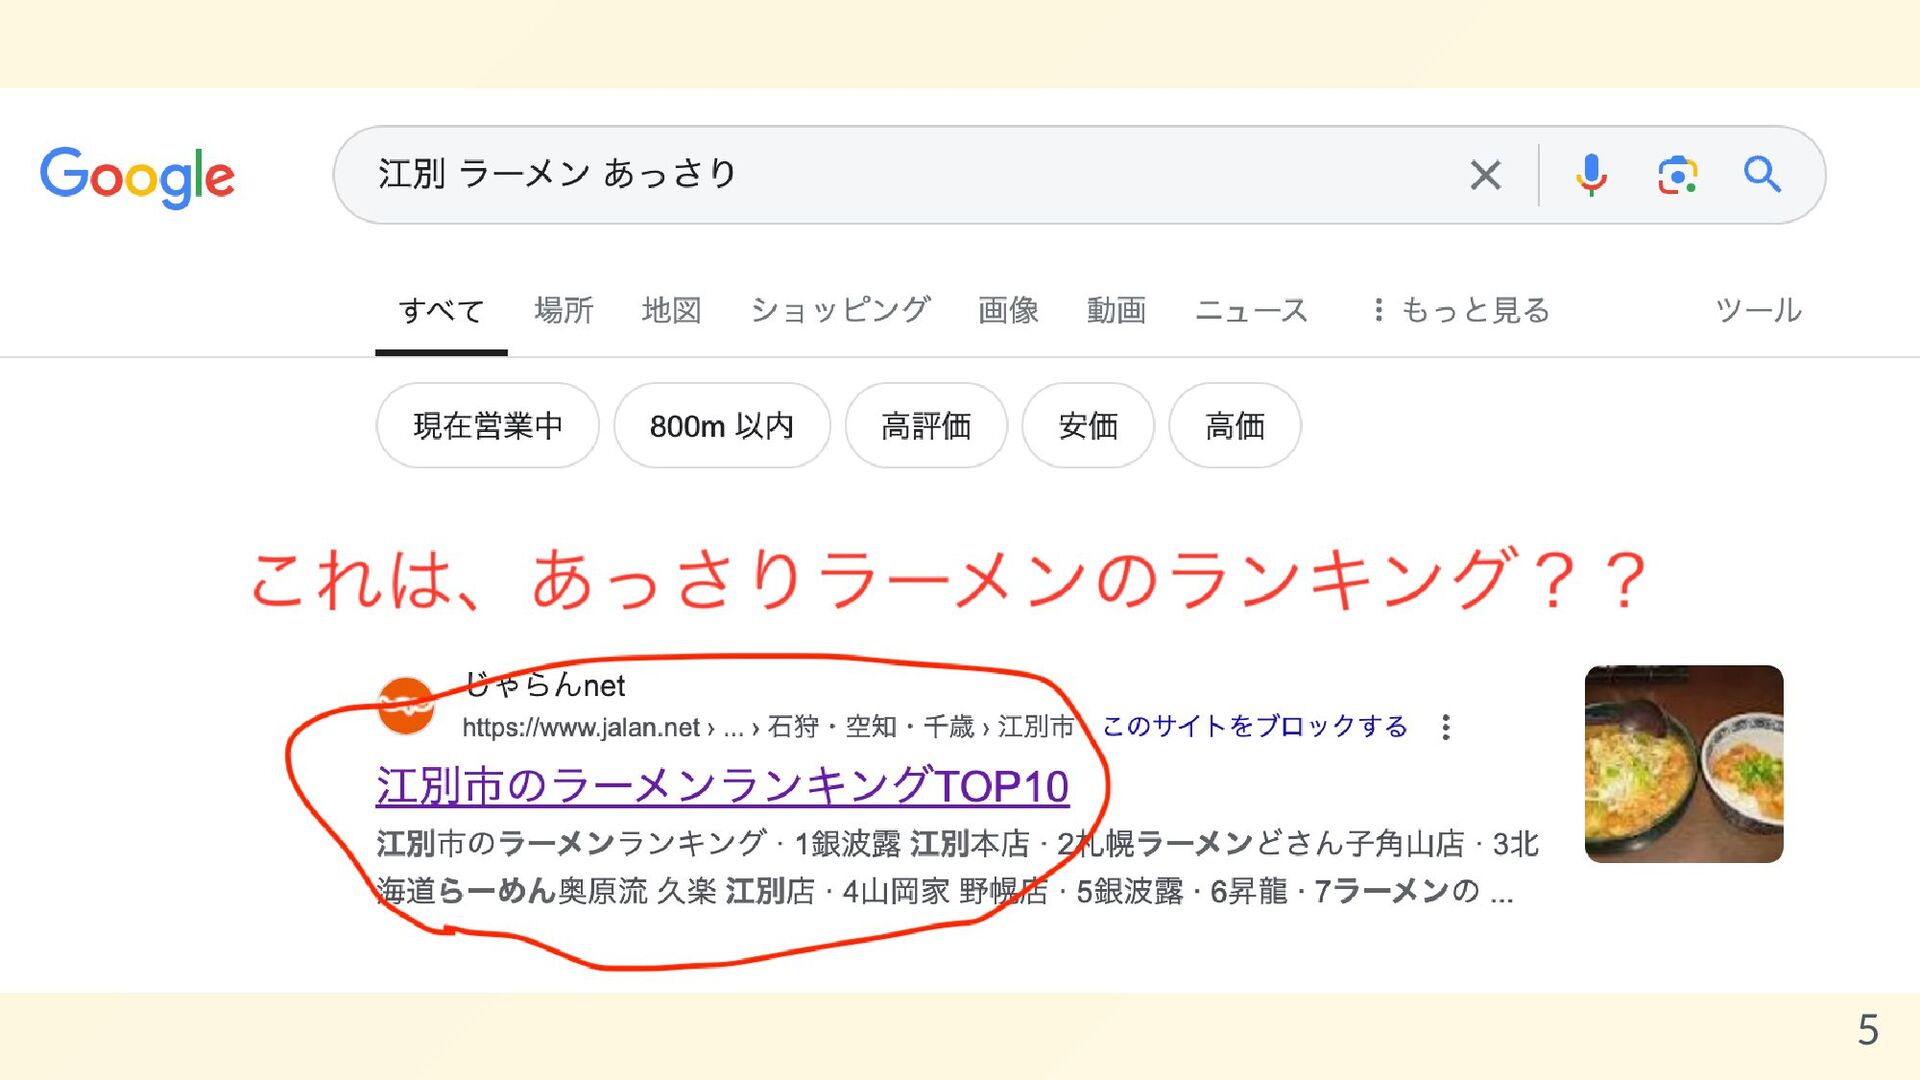Screen dimensions: 1920x1080
Task: Click the magnifying glass search icon
Action: [1762, 174]
